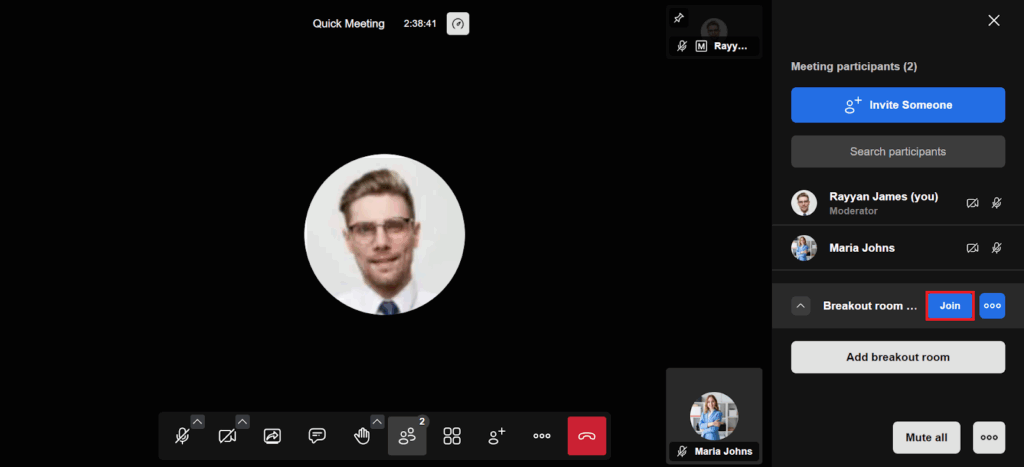1024x467 pixels.
Task: Click the pin icon on Rayyan's thumbnail
Action: click(679, 18)
